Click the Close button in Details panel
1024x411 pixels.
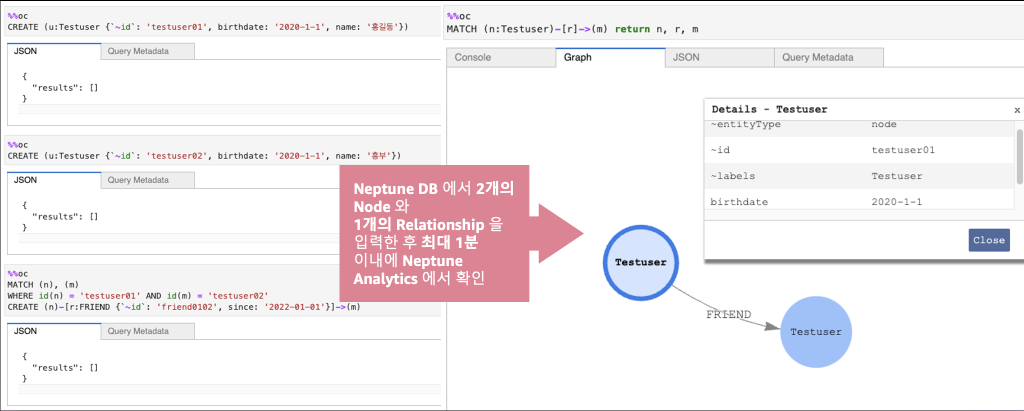(989, 240)
